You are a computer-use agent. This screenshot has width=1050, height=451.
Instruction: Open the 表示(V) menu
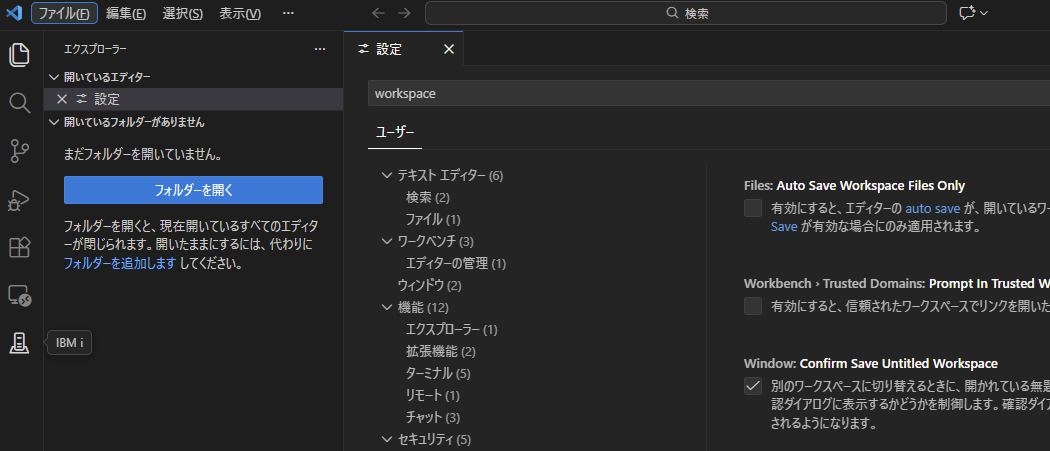pos(240,13)
